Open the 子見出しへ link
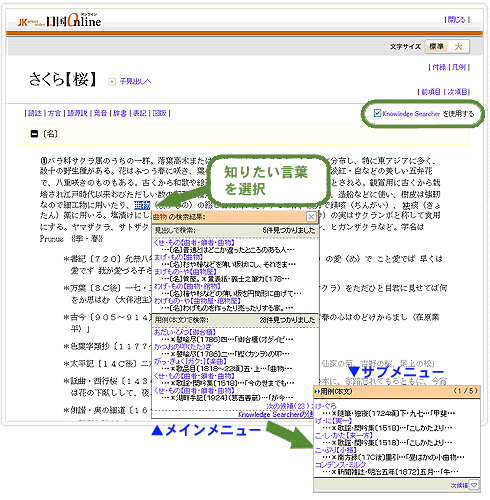Image resolution: width=490 pixels, height=500 pixels. (135, 81)
